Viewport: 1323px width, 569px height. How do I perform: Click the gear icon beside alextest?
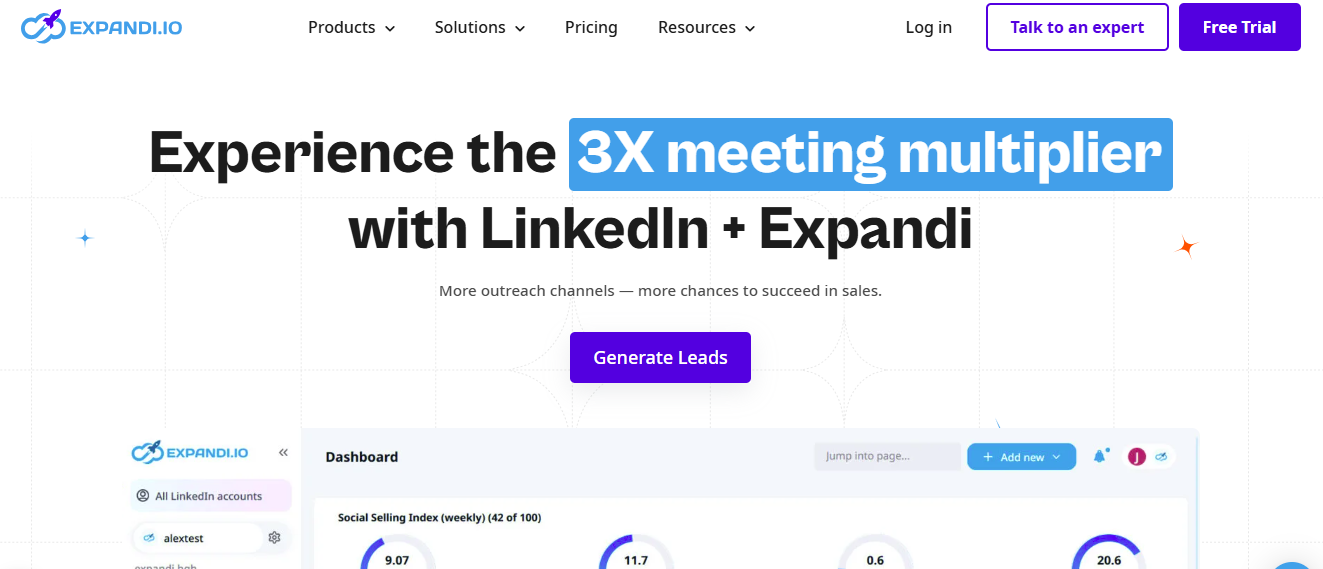tap(274, 538)
